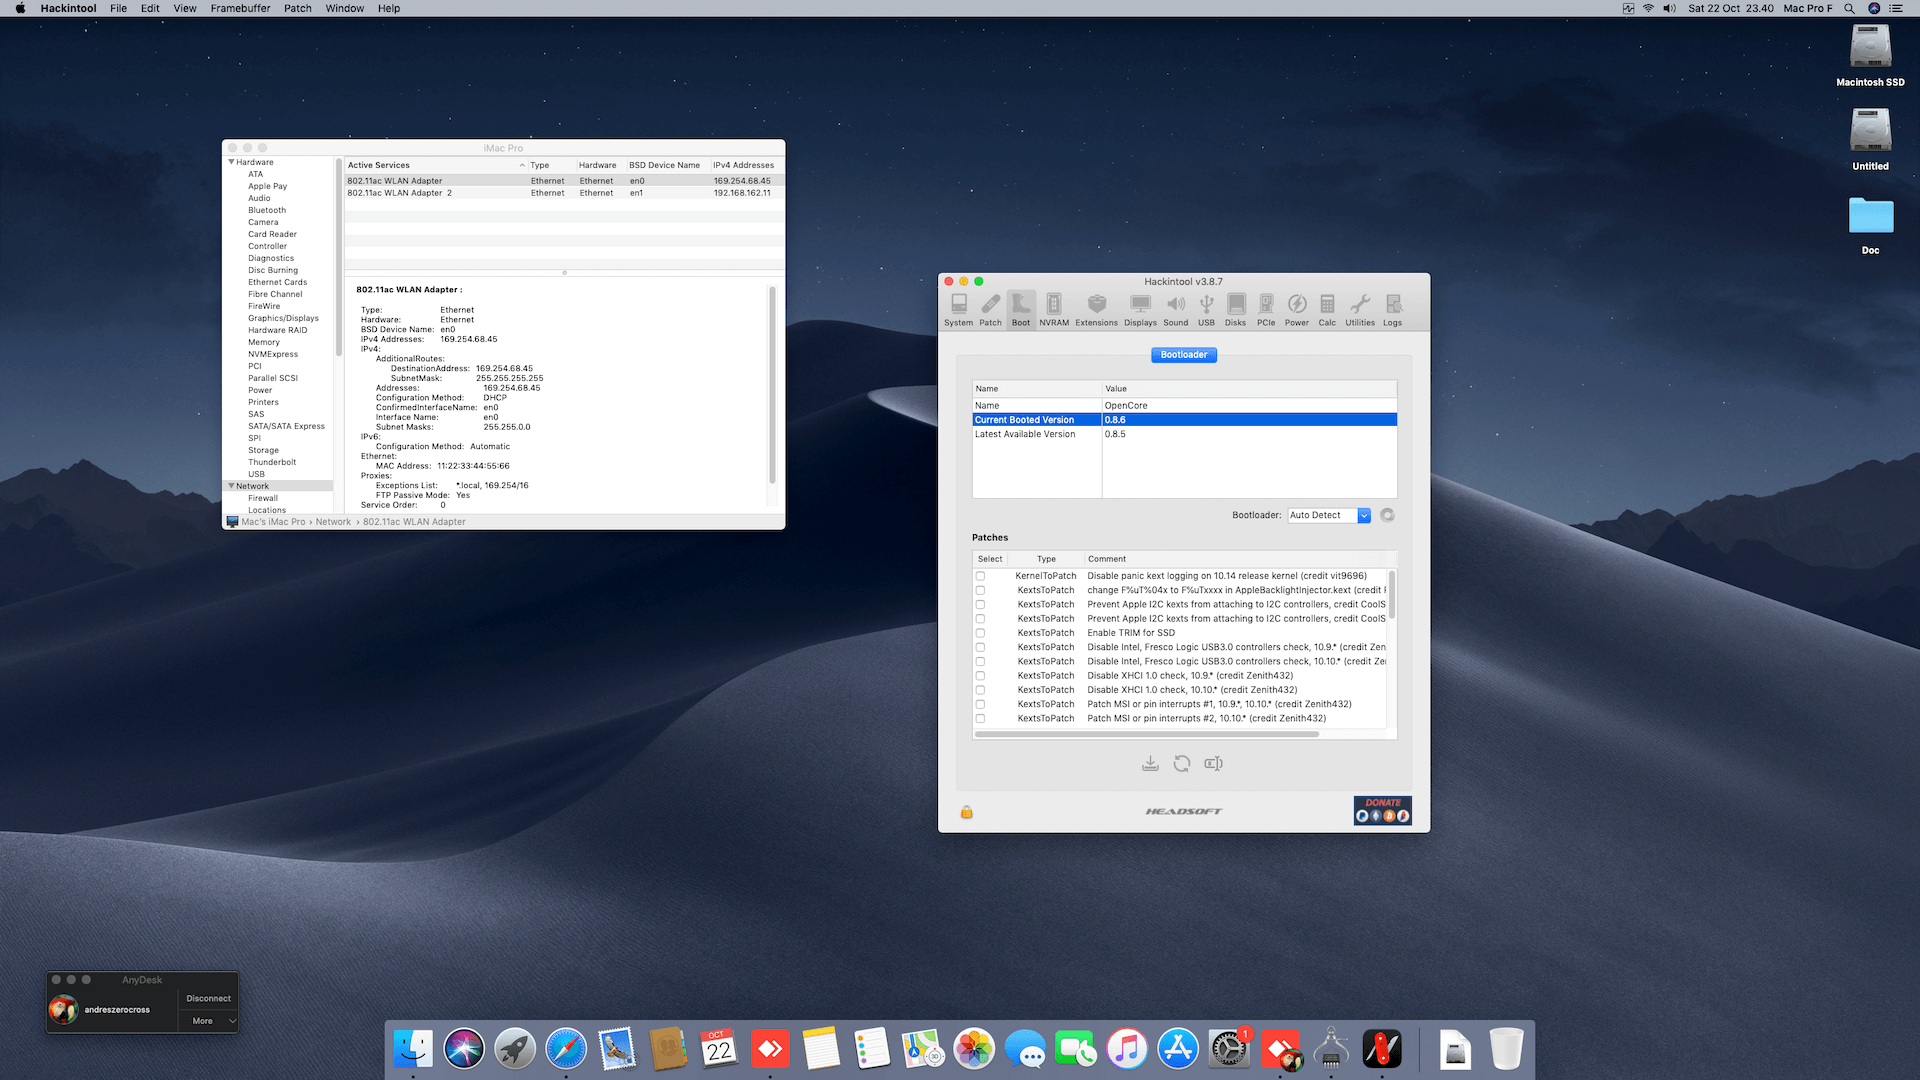Sort by Active Services column header

click(436, 165)
